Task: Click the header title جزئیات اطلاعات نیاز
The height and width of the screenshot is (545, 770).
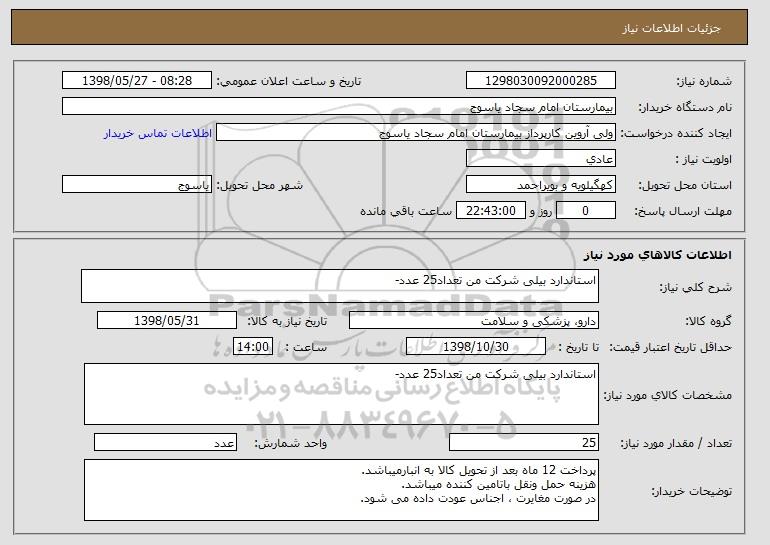Action: pyautogui.click(x=672, y=28)
